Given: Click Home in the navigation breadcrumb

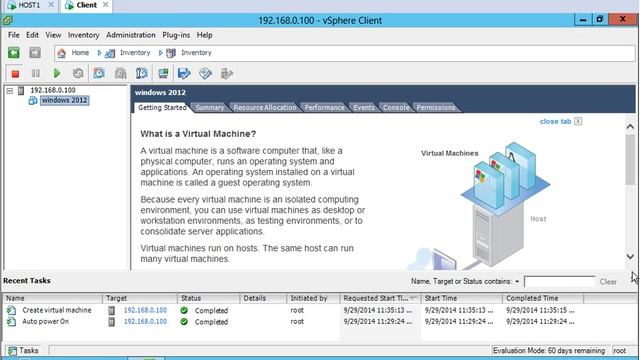Looking at the screenshot, I should click(x=80, y=53).
